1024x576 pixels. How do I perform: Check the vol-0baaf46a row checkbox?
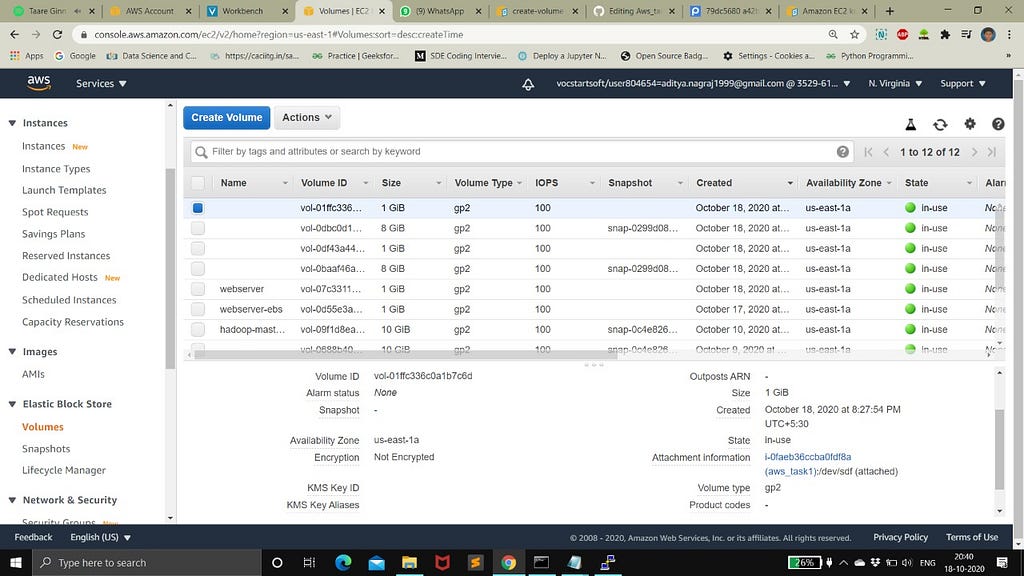pyautogui.click(x=198, y=268)
